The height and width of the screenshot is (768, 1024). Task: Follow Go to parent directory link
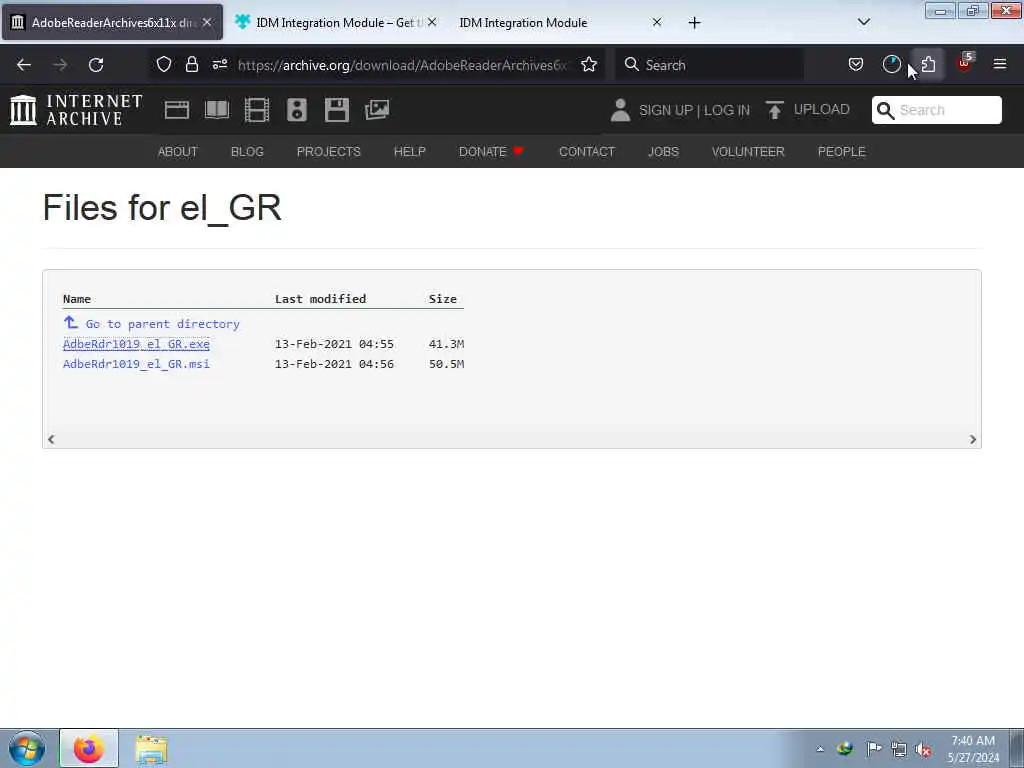click(162, 324)
